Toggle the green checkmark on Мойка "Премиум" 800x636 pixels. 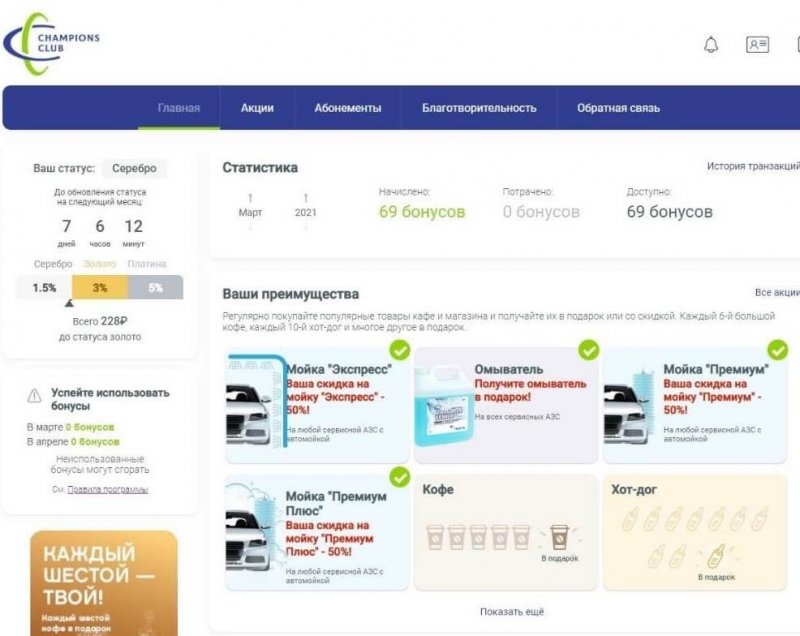pos(777,350)
